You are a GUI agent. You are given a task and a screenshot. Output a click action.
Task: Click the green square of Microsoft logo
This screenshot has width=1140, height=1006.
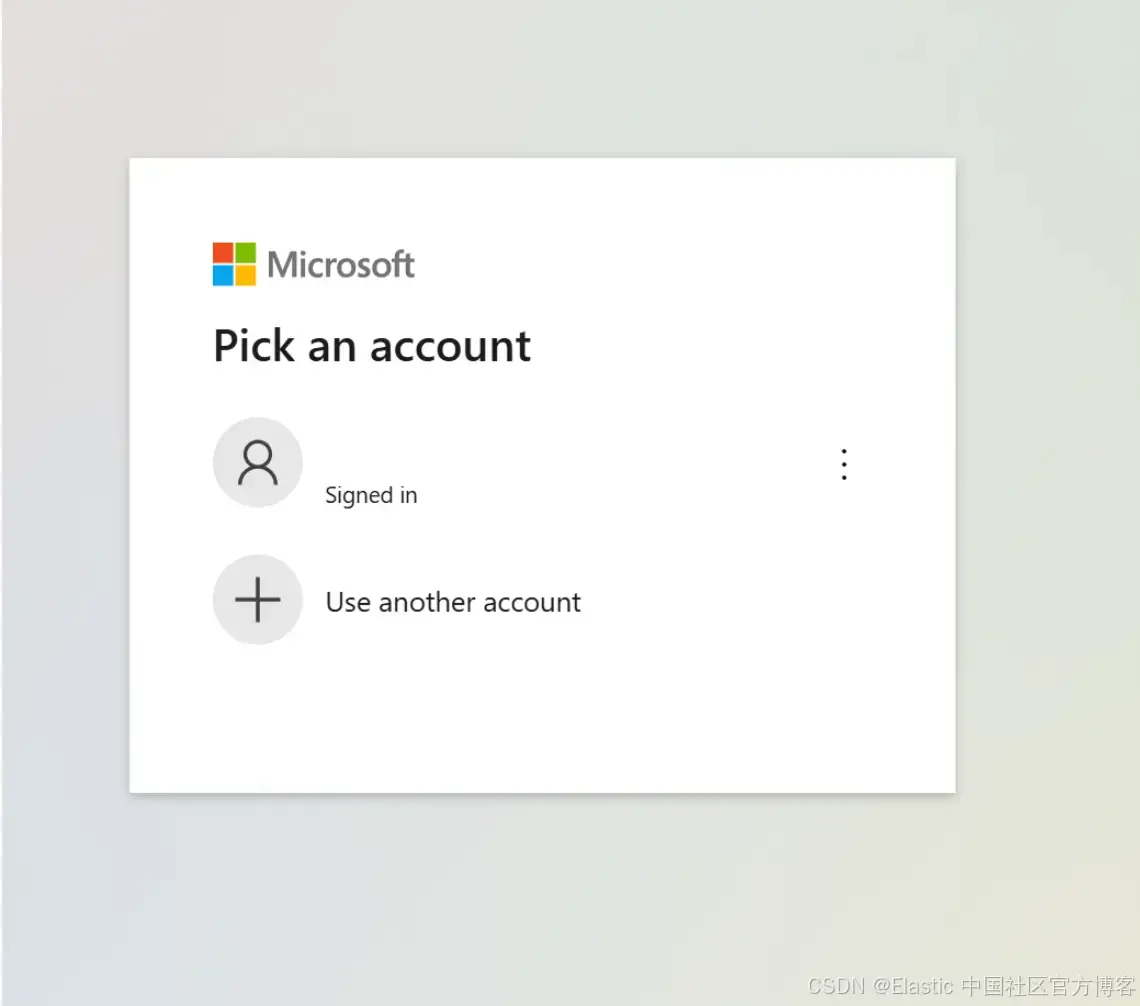246,253
